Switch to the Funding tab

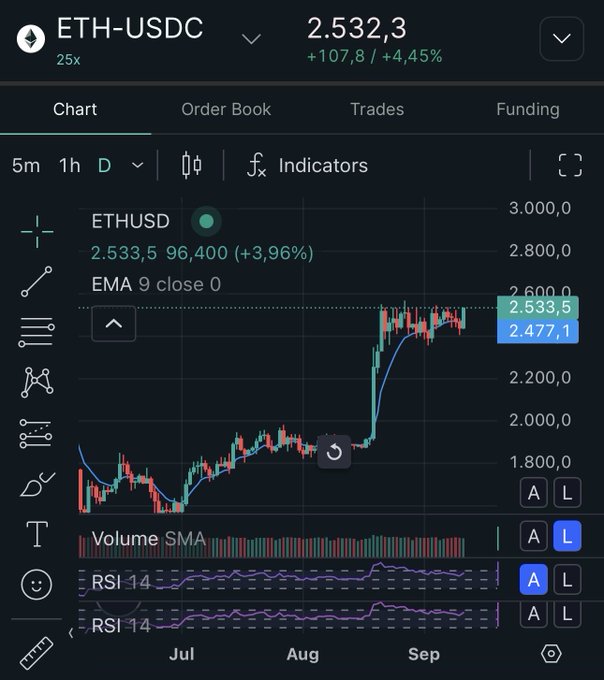(x=528, y=109)
